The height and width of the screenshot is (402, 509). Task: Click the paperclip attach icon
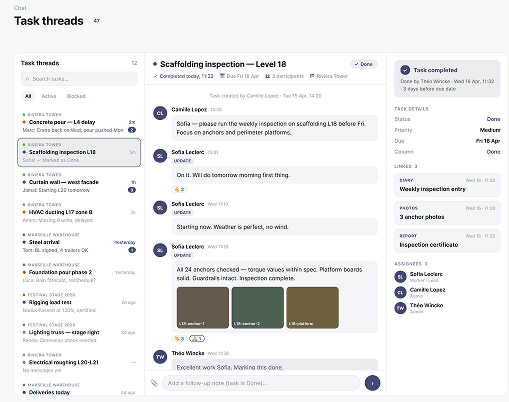[154, 383]
